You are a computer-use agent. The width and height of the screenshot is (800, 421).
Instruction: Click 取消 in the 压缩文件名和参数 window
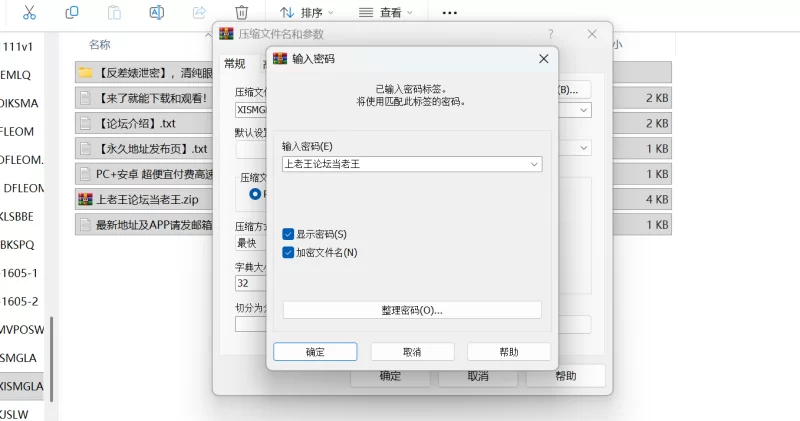478,376
